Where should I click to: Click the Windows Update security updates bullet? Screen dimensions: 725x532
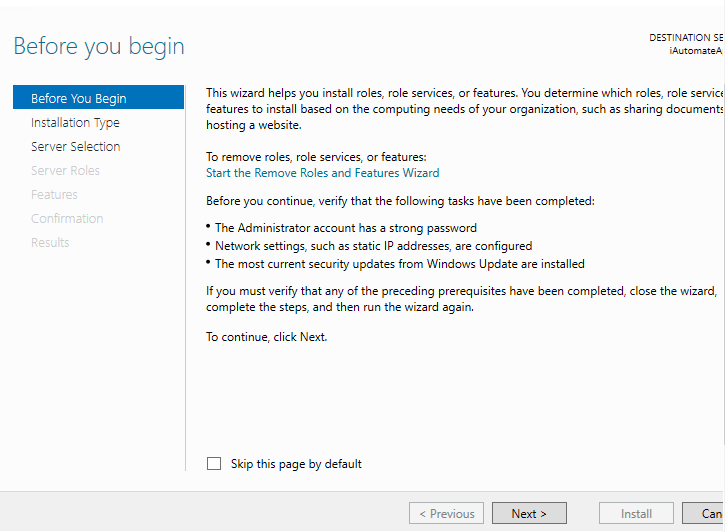pyautogui.click(x=399, y=264)
